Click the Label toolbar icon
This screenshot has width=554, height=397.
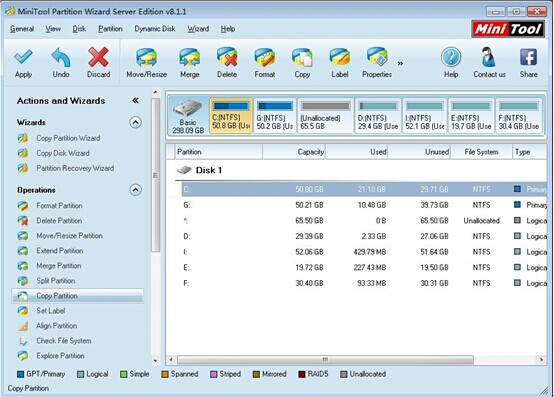pyautogui.click(x=340, y=58)
